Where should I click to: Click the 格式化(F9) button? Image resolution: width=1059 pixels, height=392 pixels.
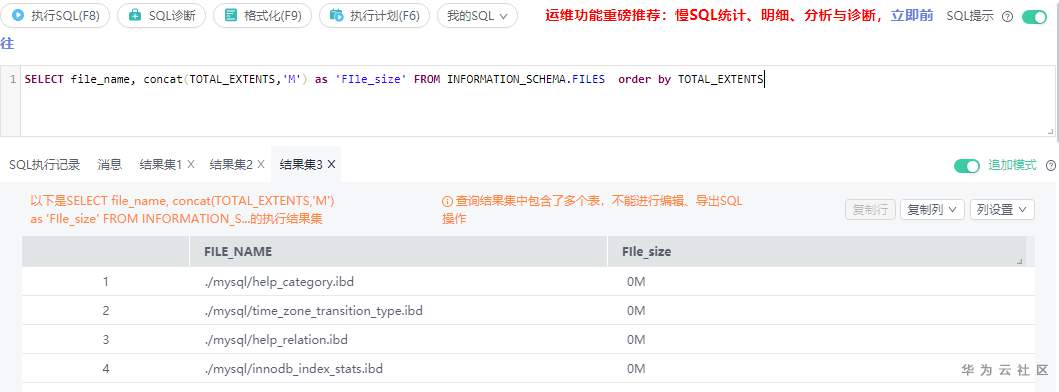[262, 16]
